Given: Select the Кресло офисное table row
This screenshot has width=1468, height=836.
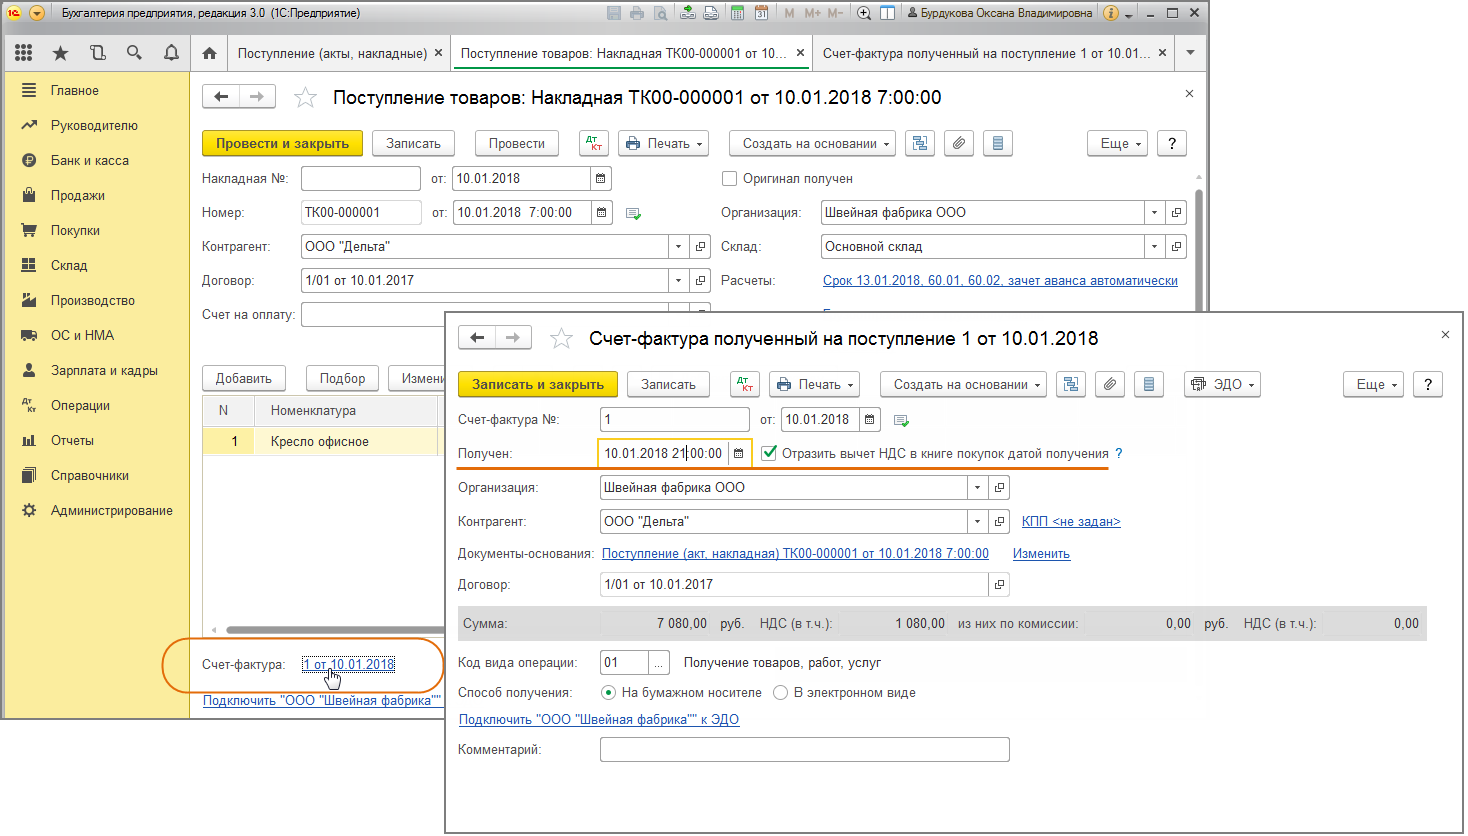Looking at the screenshot, I should click(x=323, y=441).
